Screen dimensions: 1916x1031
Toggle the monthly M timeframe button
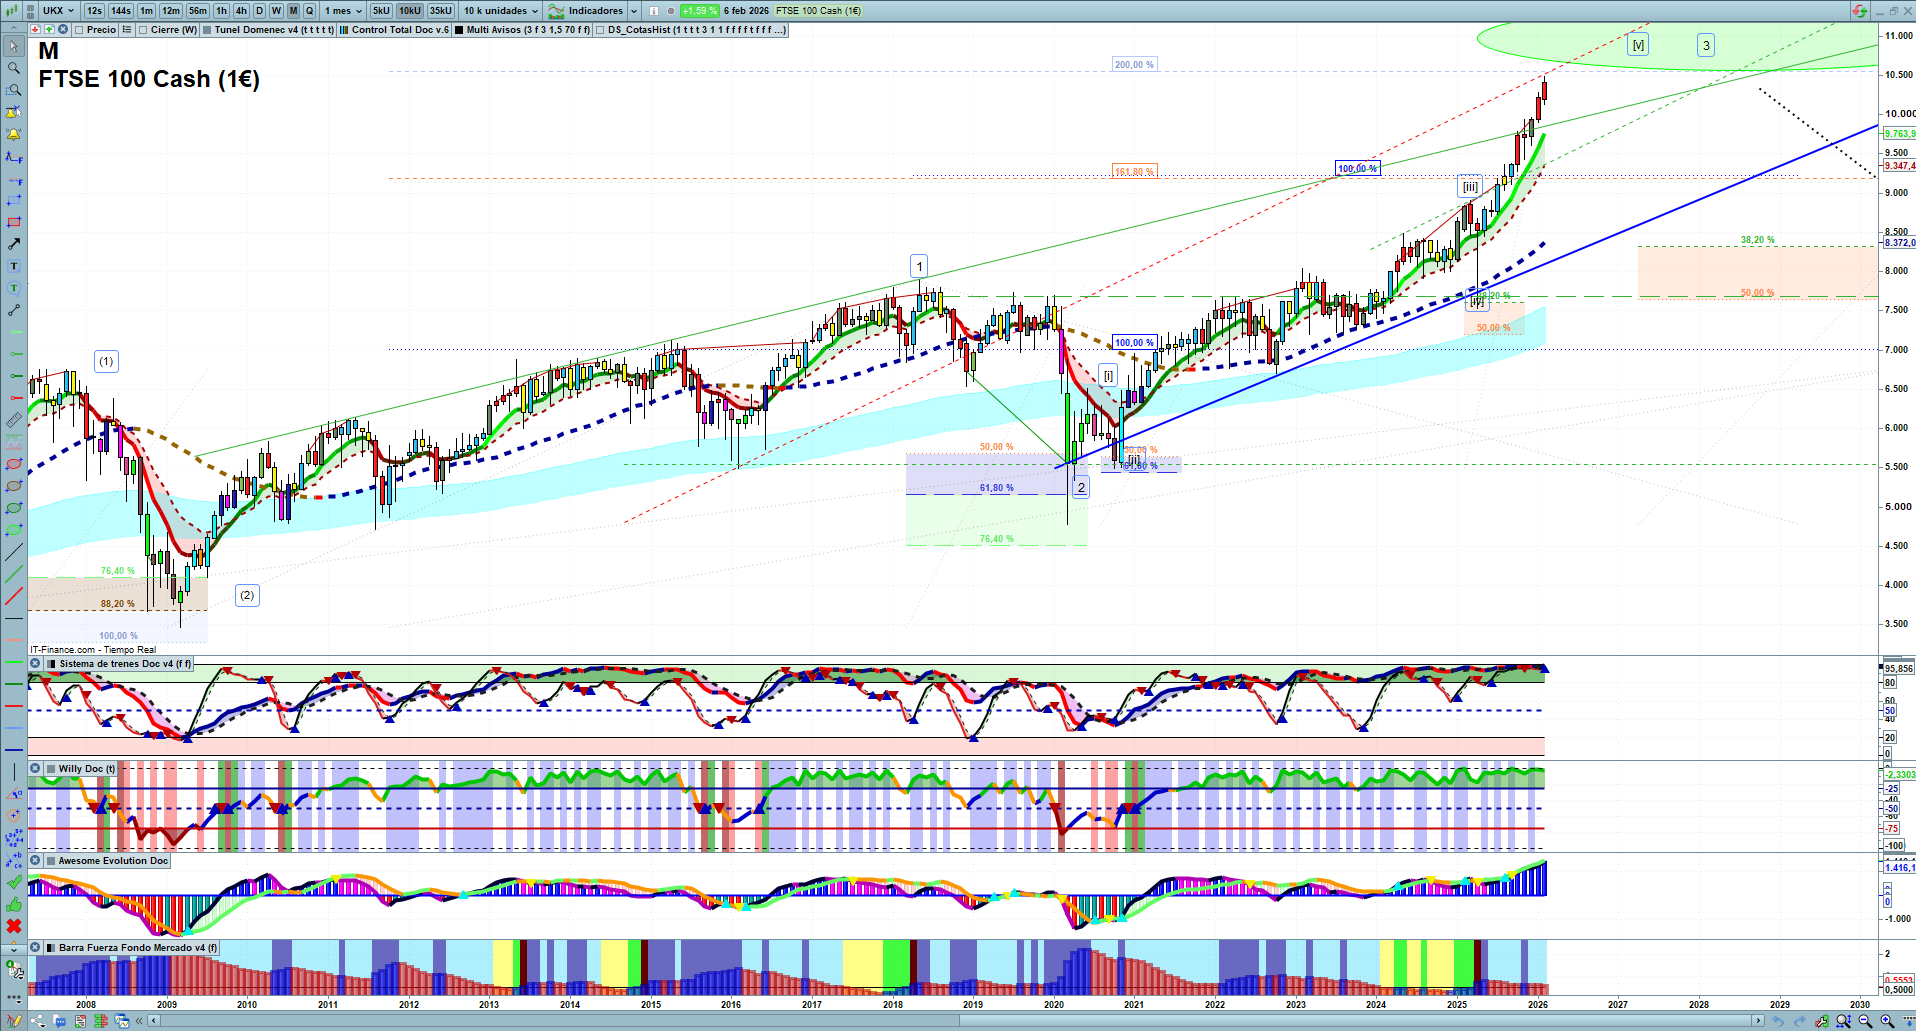[293, 11]
